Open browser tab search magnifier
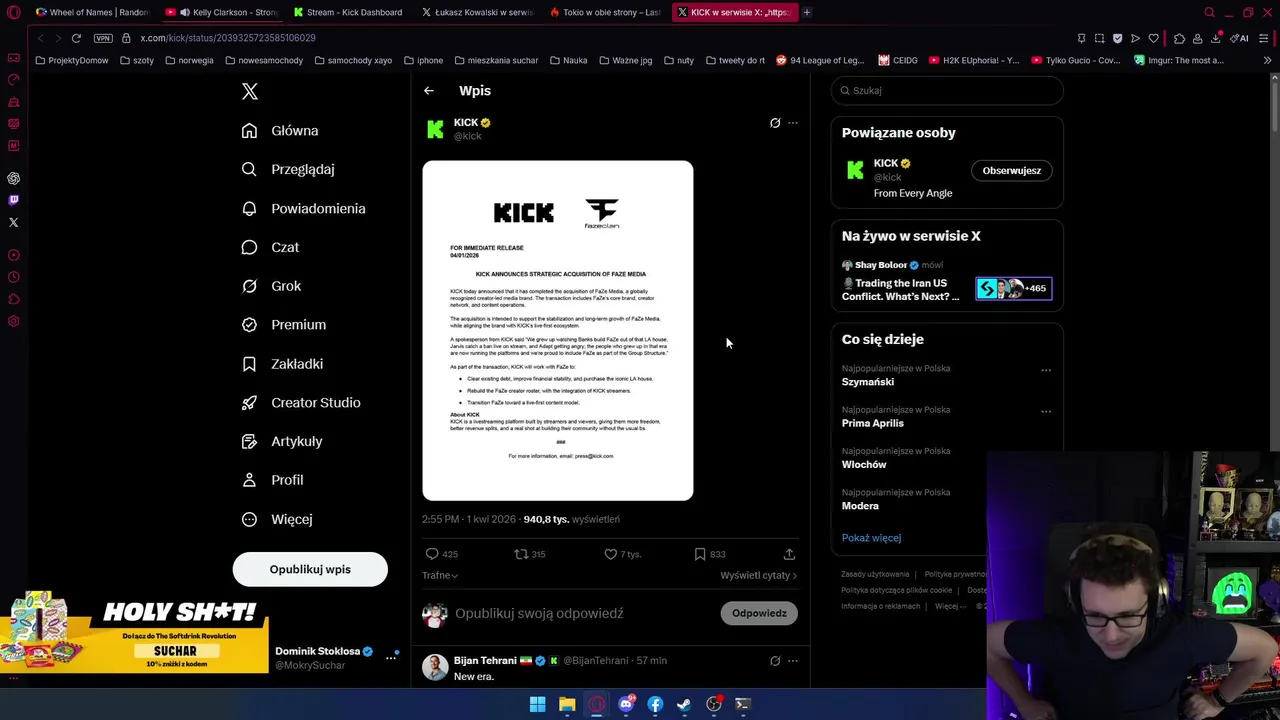 pos(1209,12)
